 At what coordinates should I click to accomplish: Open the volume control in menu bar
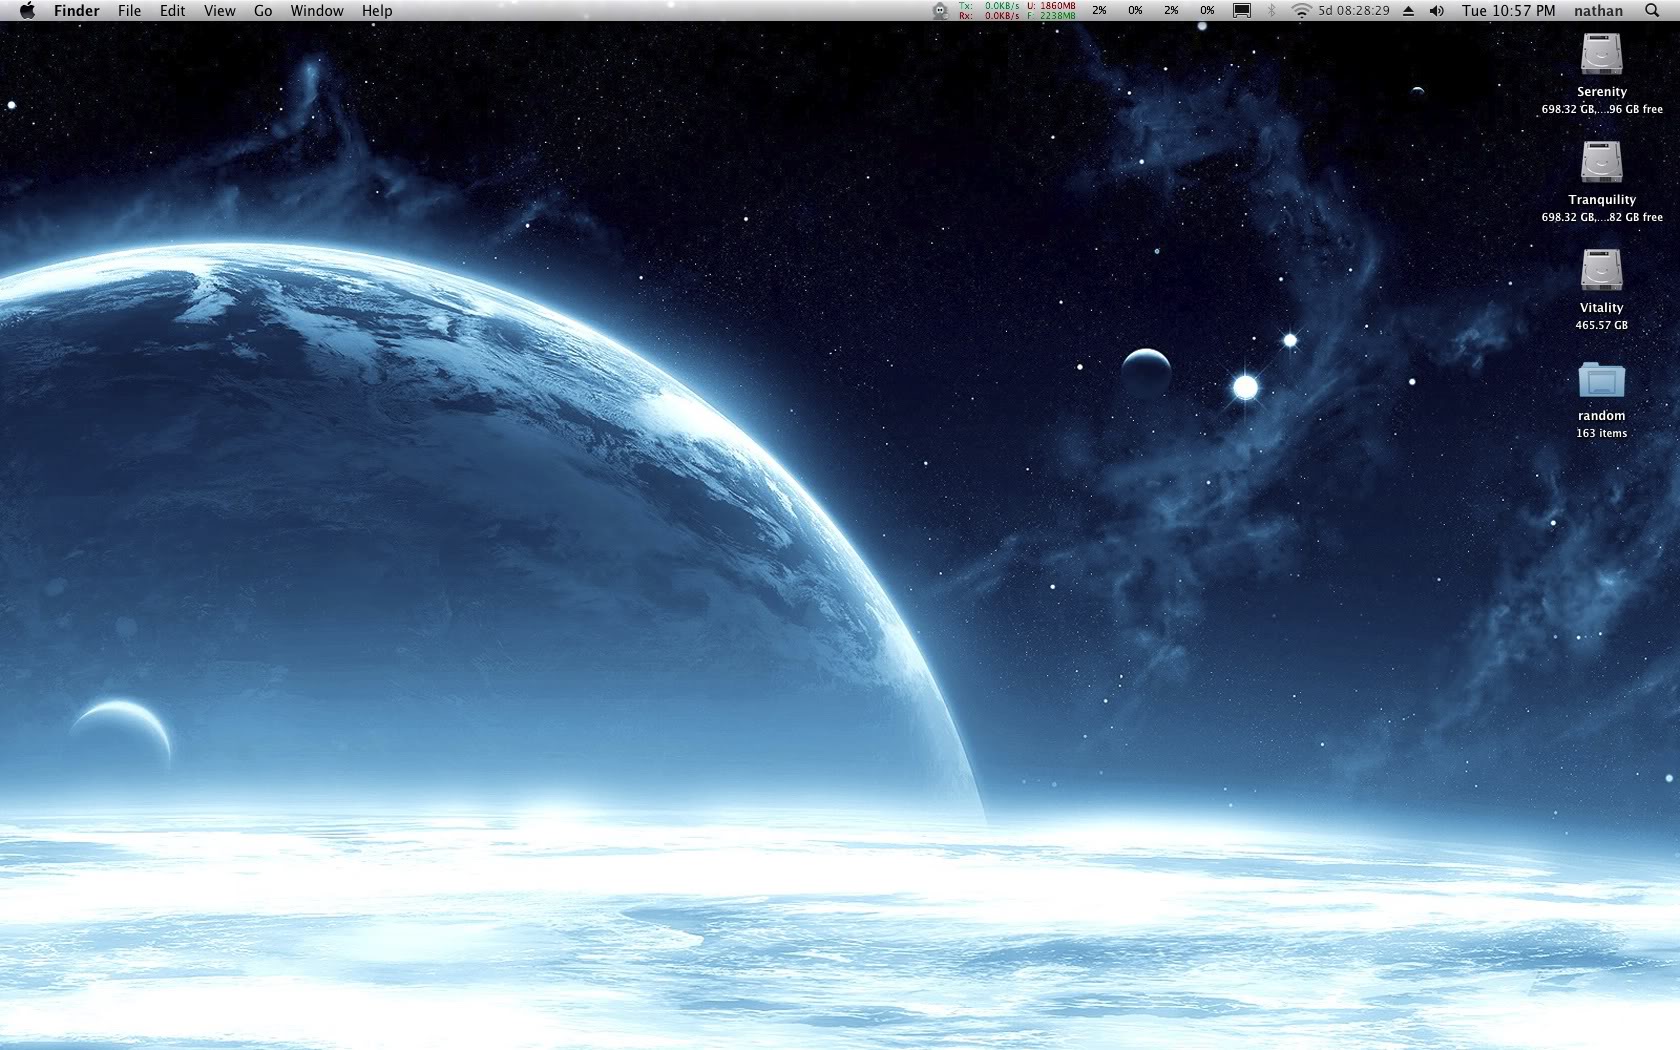tap(1437, 11)
